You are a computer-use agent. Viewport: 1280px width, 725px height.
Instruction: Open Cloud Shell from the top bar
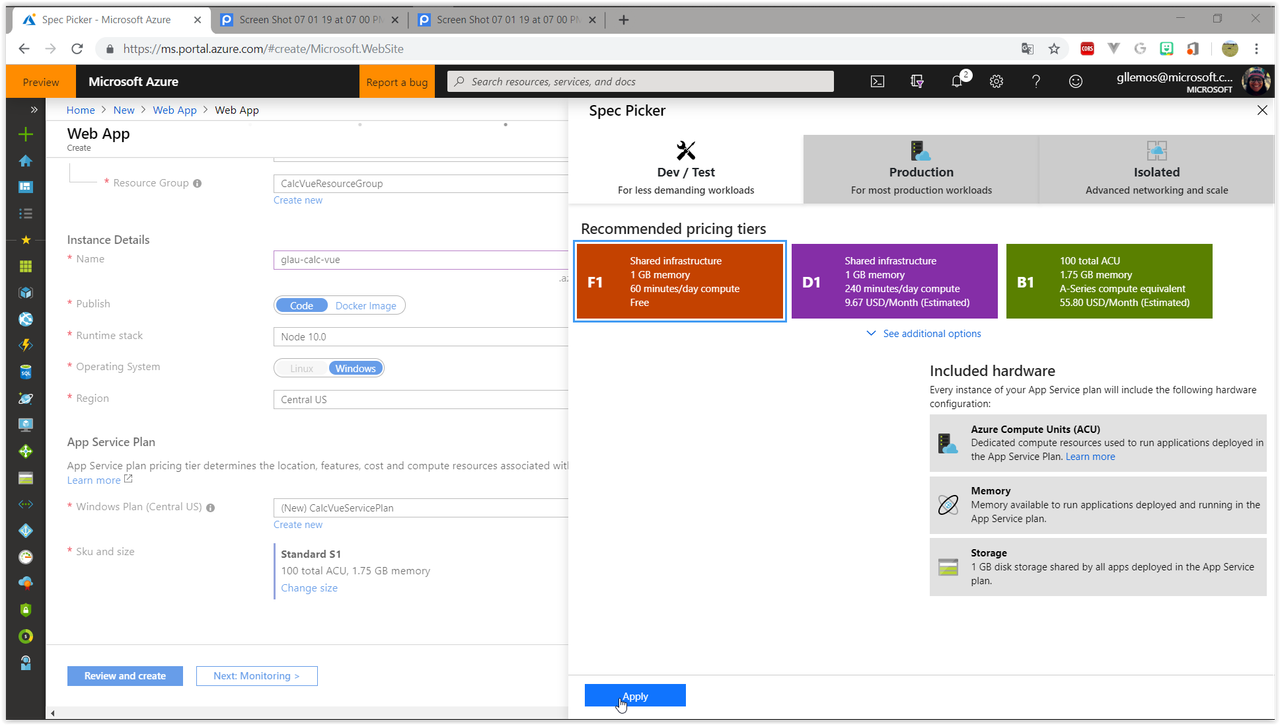(x=877, y=82)
